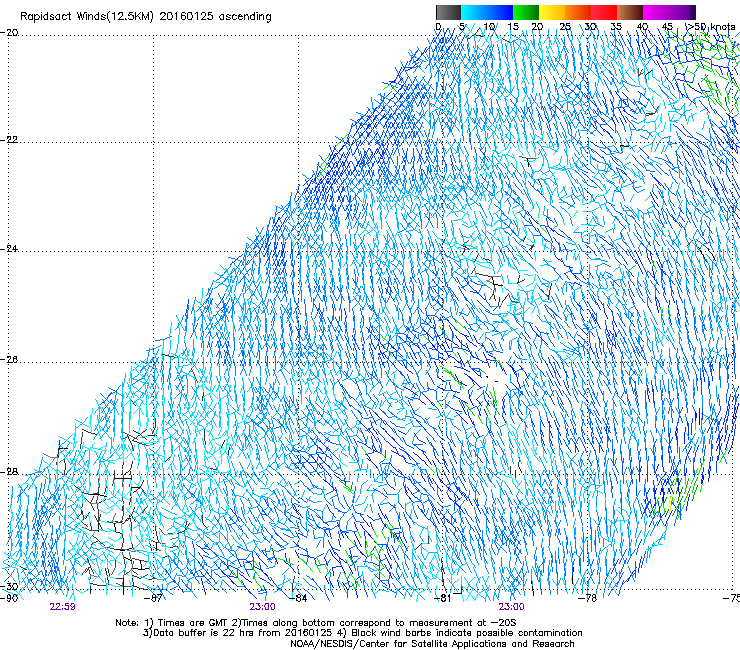Select the orange 25-30 knots swatch

coord(578,12)
